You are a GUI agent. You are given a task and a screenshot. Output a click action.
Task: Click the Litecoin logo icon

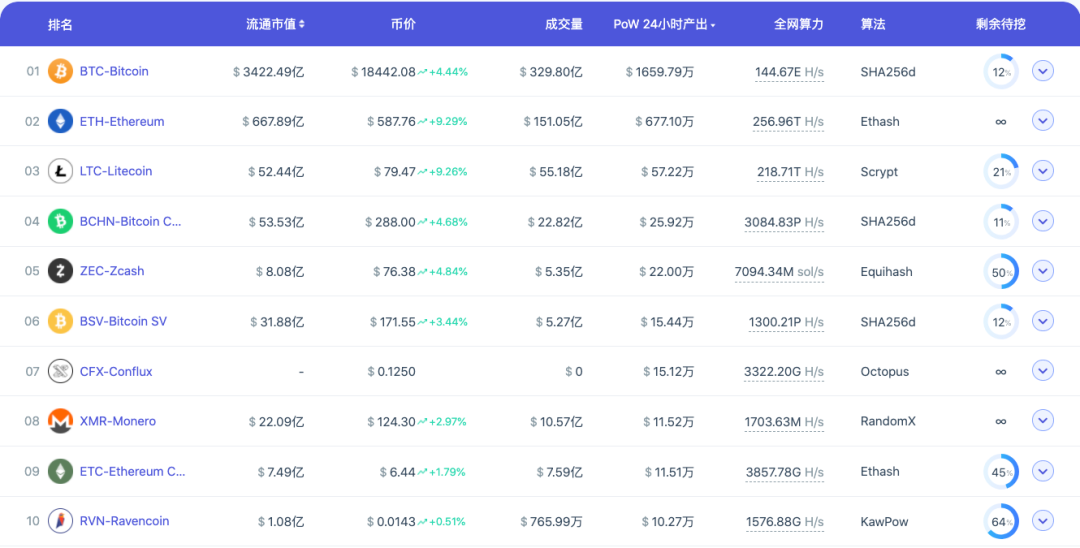[61, 171]
